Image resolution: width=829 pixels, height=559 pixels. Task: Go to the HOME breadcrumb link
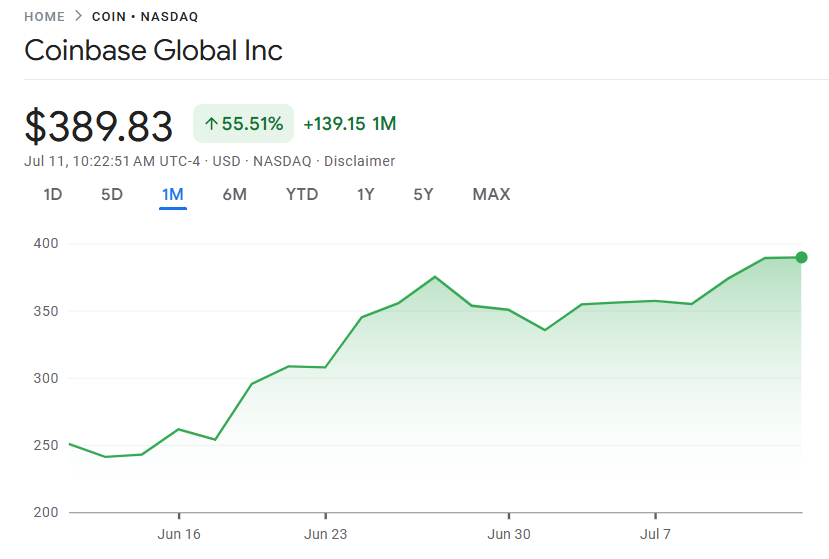(44, 17)
